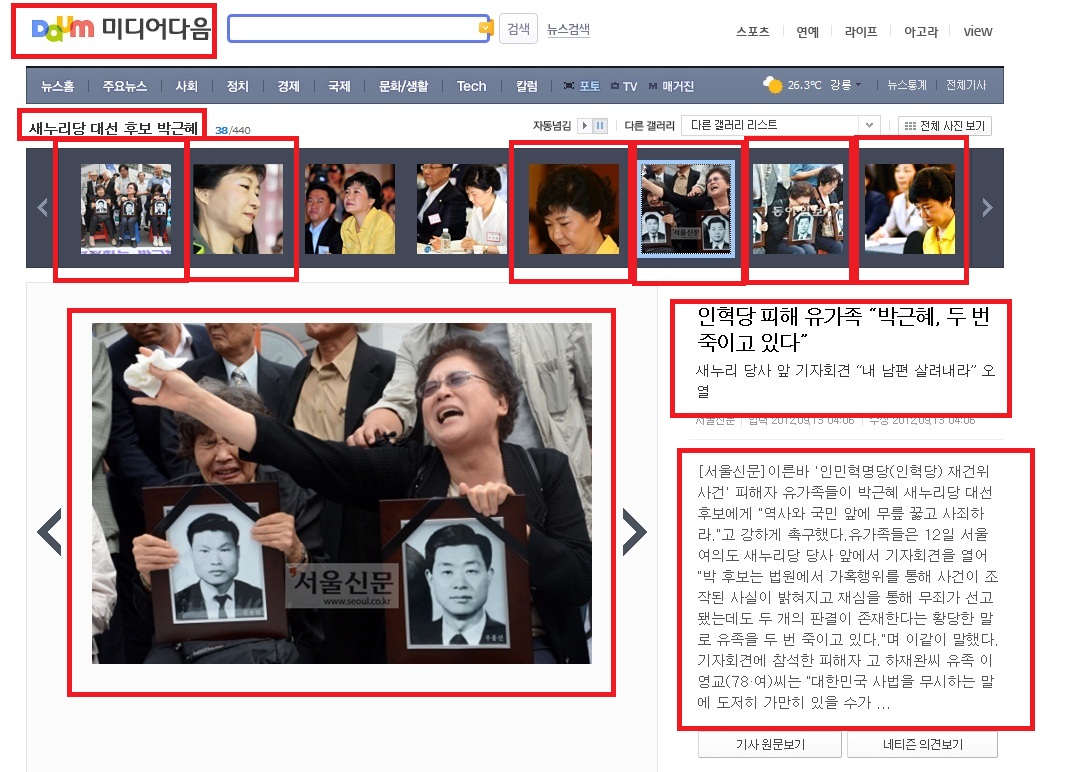The image size is (1069, 772).
Task: Select last thumbnail of woman in yellow
Action: point(909,209)
